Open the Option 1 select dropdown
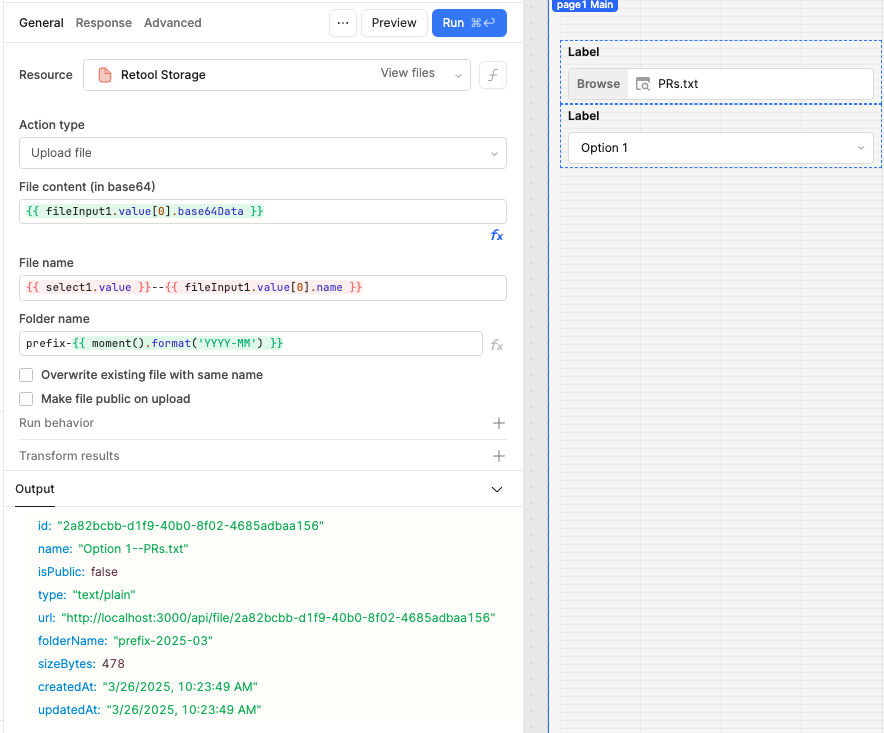This screenshot has height=733, width=884. pyautogui.click(x=721, y=148)
